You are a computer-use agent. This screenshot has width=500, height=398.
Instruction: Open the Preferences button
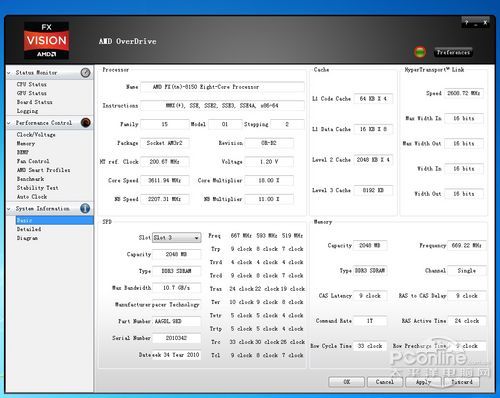pos(453,52)
